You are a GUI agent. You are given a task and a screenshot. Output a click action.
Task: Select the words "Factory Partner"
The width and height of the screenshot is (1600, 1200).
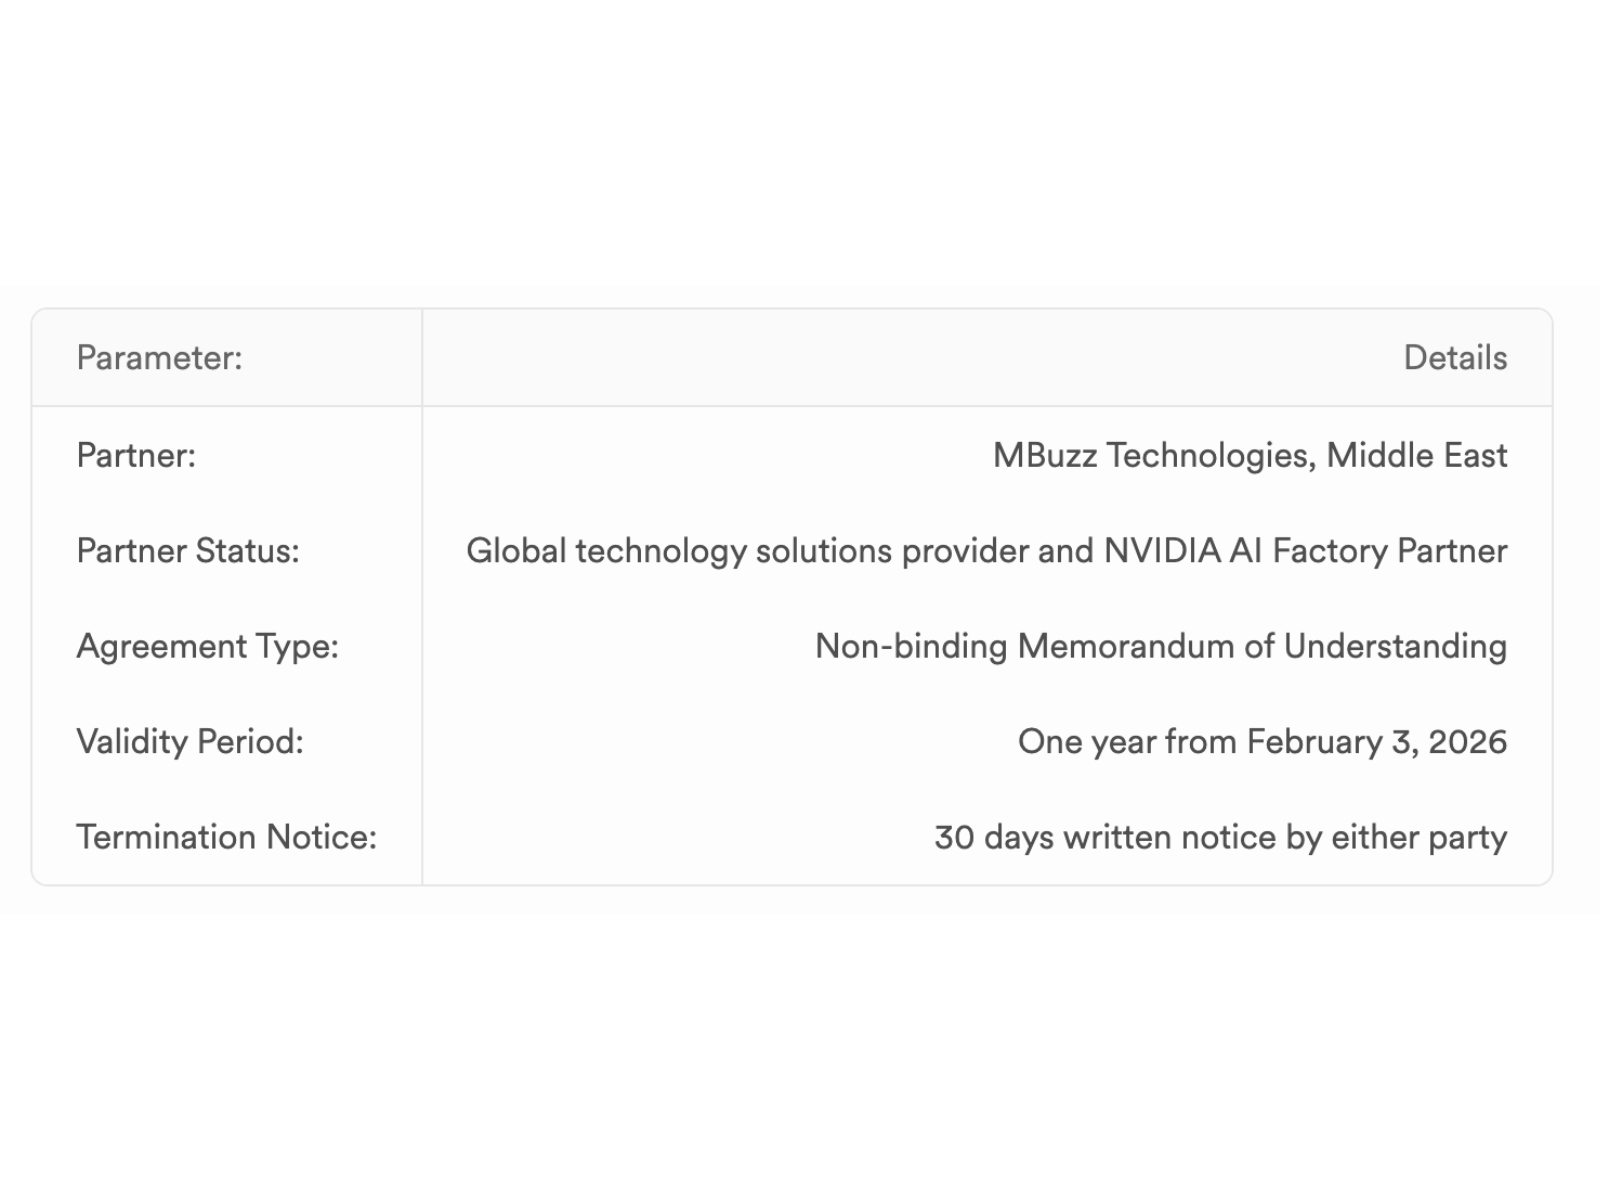click(1389, 551)
